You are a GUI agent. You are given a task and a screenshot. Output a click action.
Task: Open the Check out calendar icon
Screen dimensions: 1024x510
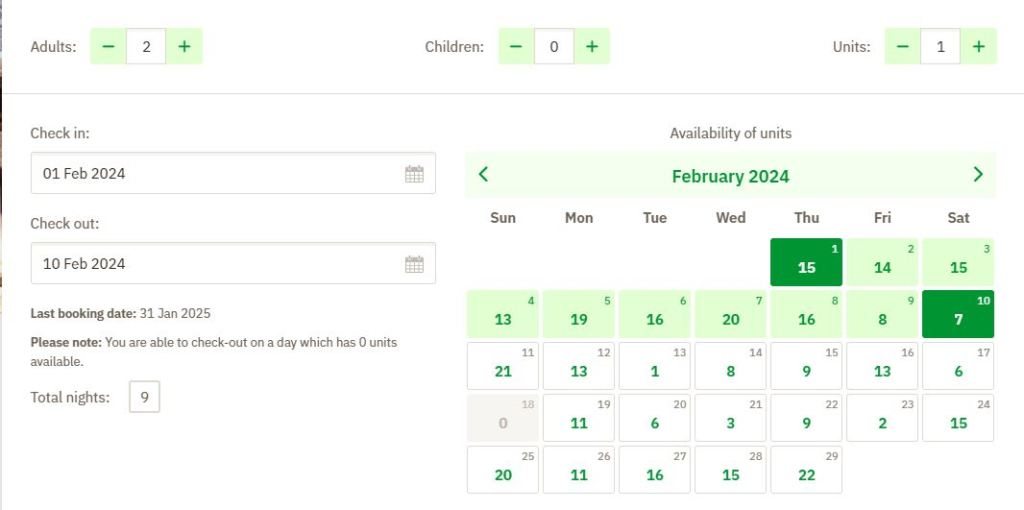point(414,265)
